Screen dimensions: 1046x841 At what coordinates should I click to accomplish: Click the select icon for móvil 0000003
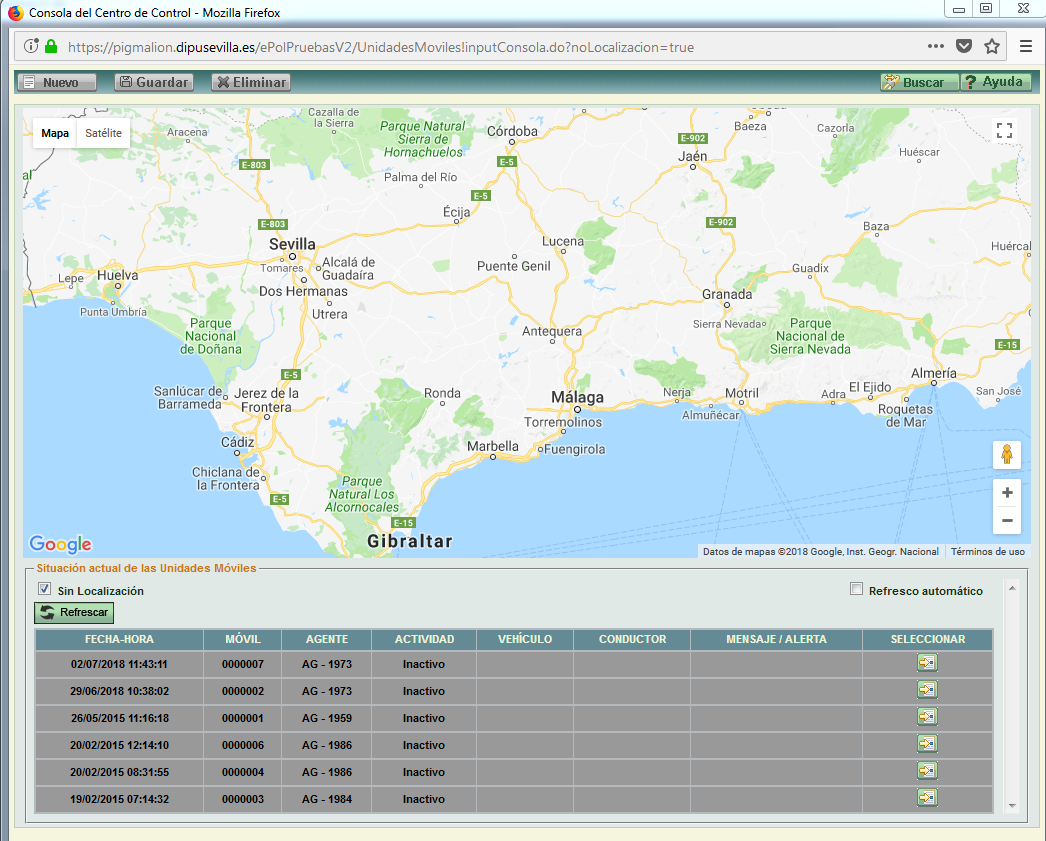pyautogui.click(x=927, y=798)
